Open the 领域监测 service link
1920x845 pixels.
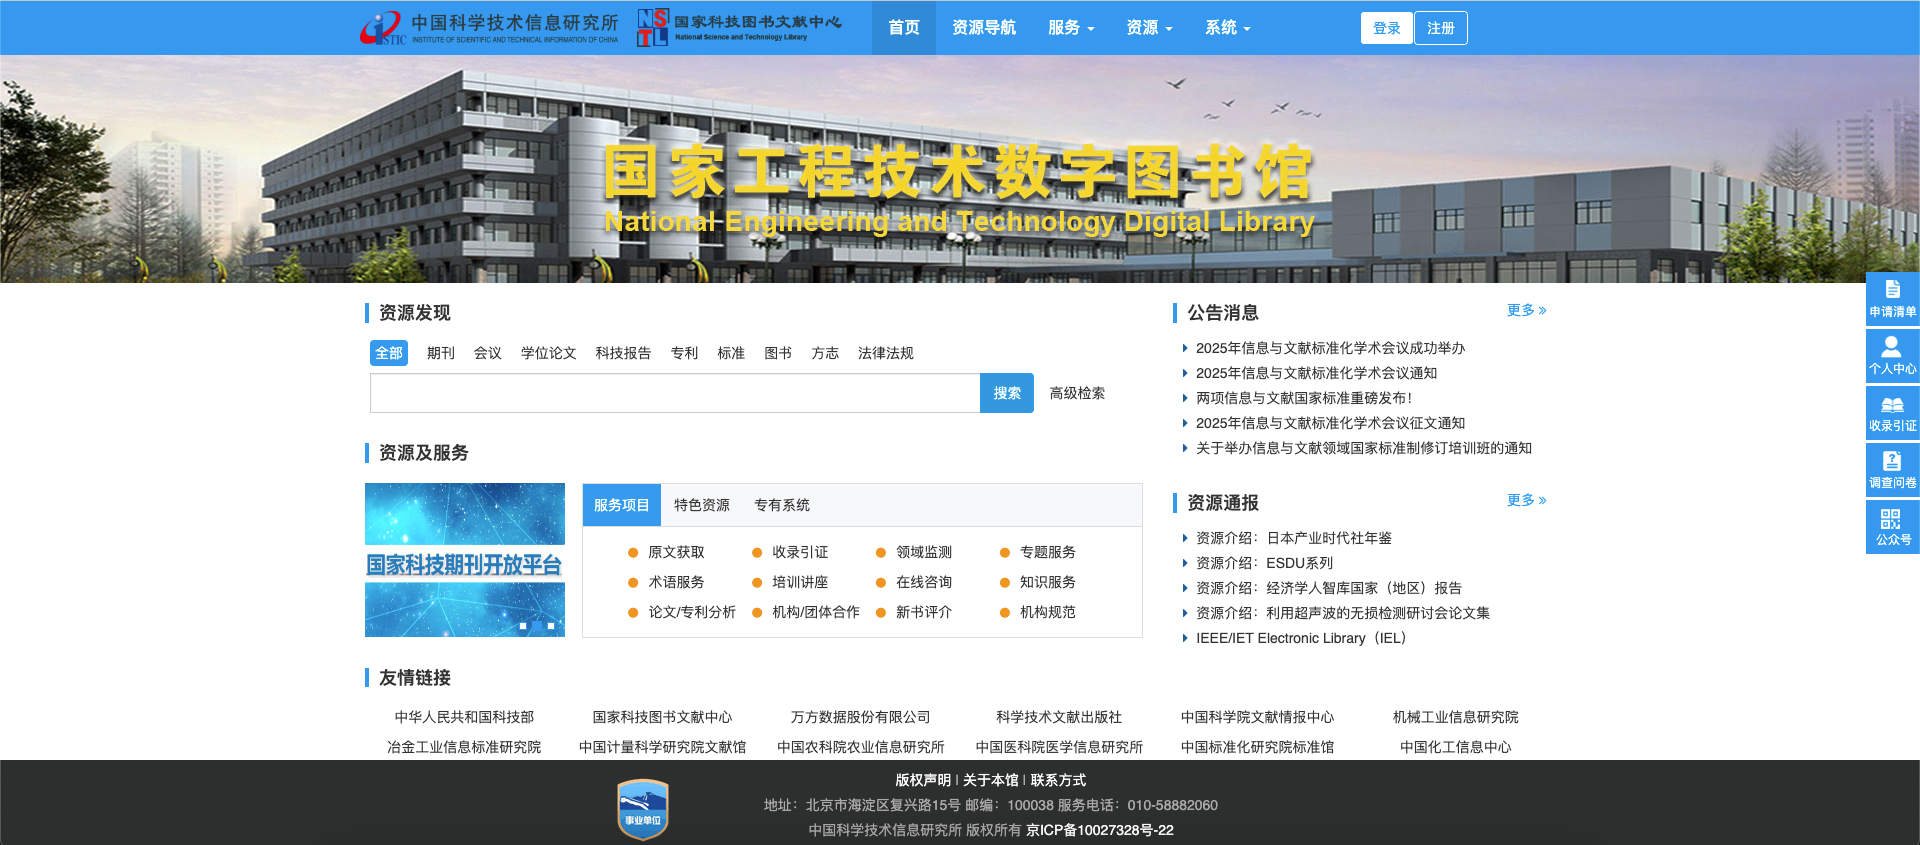tap(924, 552)
